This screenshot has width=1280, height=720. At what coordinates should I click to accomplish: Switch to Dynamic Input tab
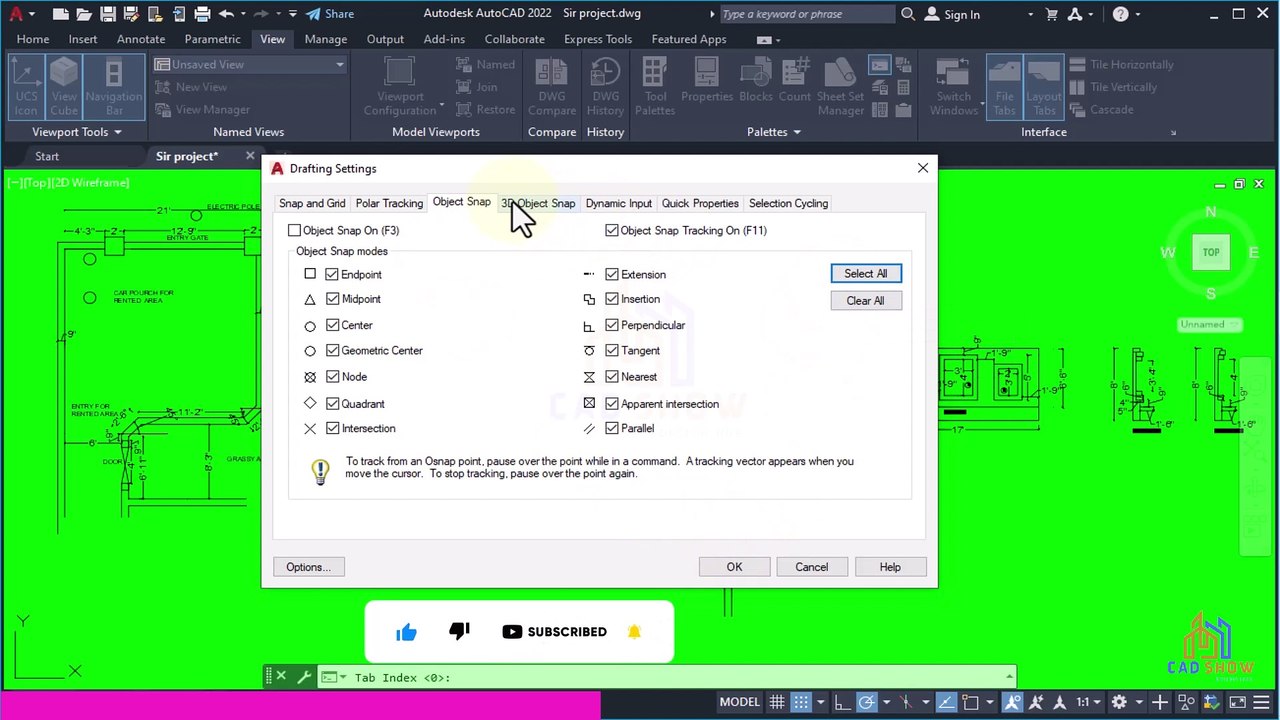point(619,203)
